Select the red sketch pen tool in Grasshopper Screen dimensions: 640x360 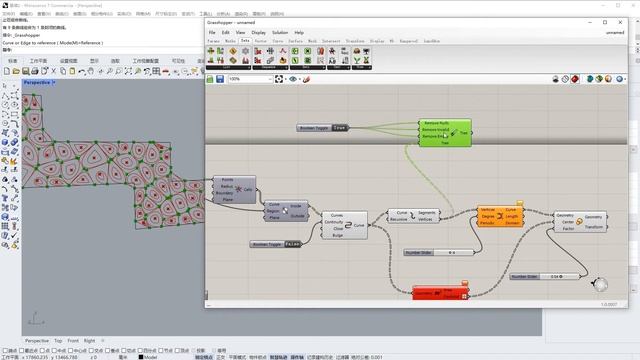[306, 79]
